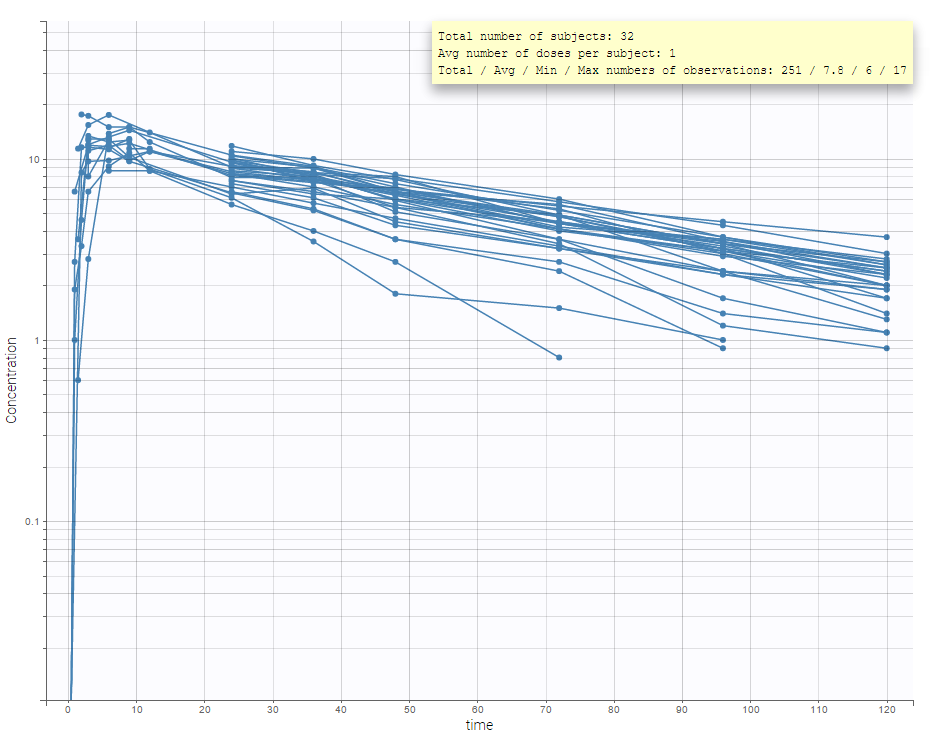
Task: Click the 'time' x-axis label
Action: point(479,725)
